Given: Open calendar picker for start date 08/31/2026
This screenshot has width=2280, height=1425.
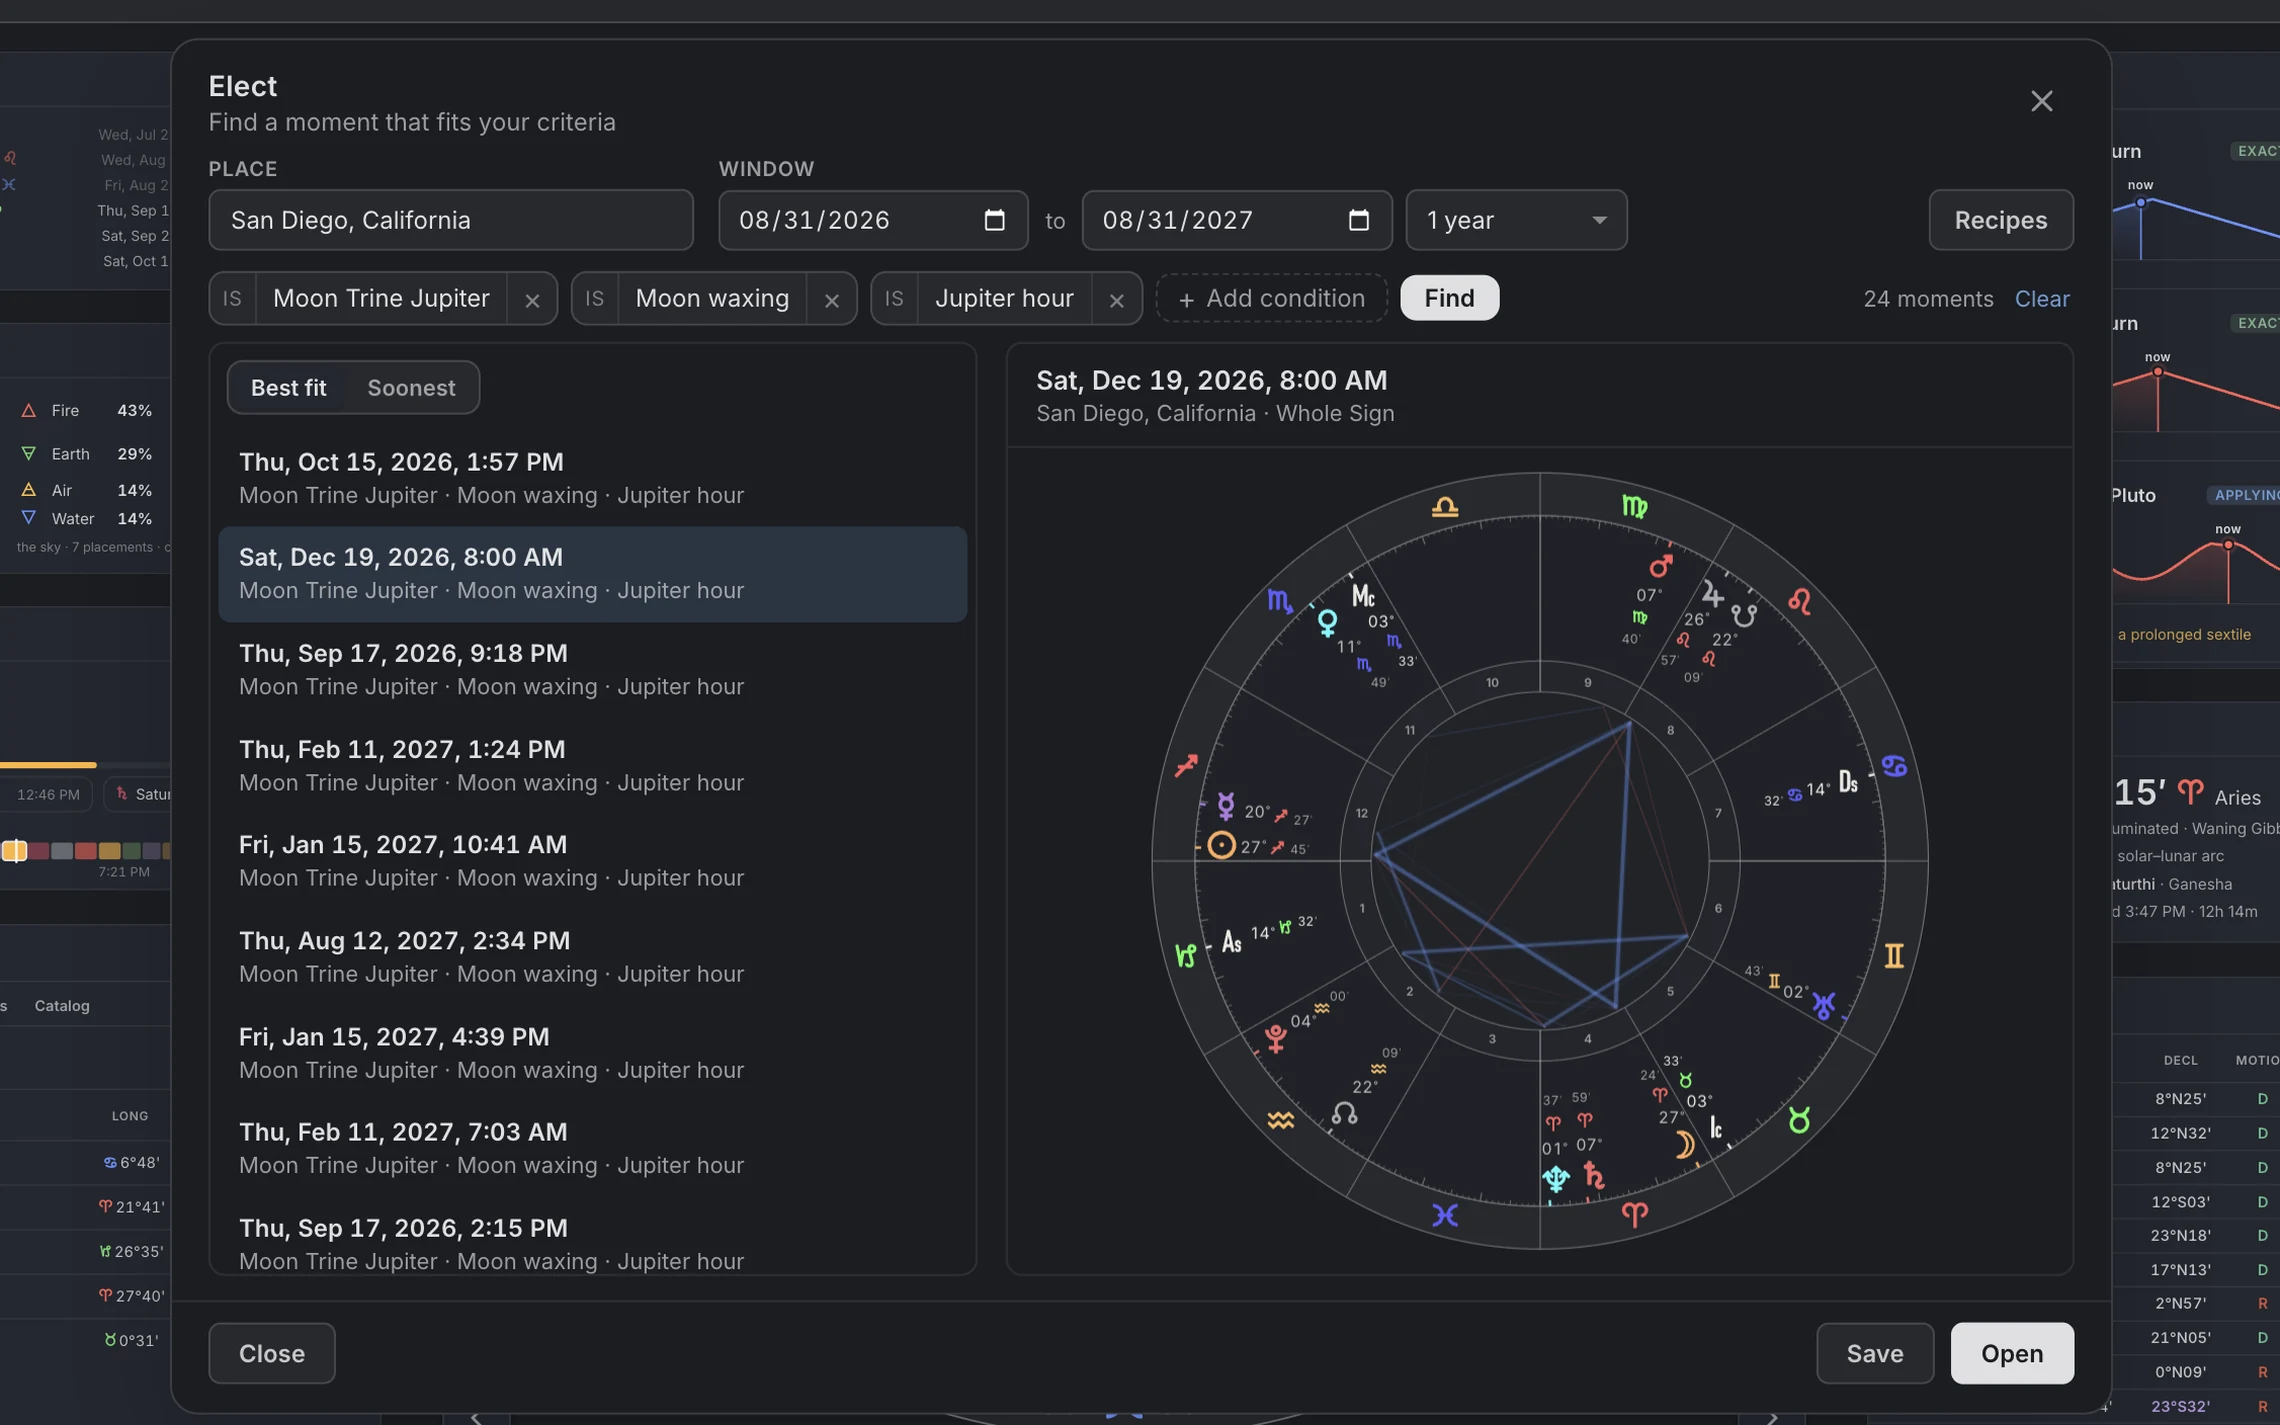Looking at the screenshot, I should click(x=994, y=220).
